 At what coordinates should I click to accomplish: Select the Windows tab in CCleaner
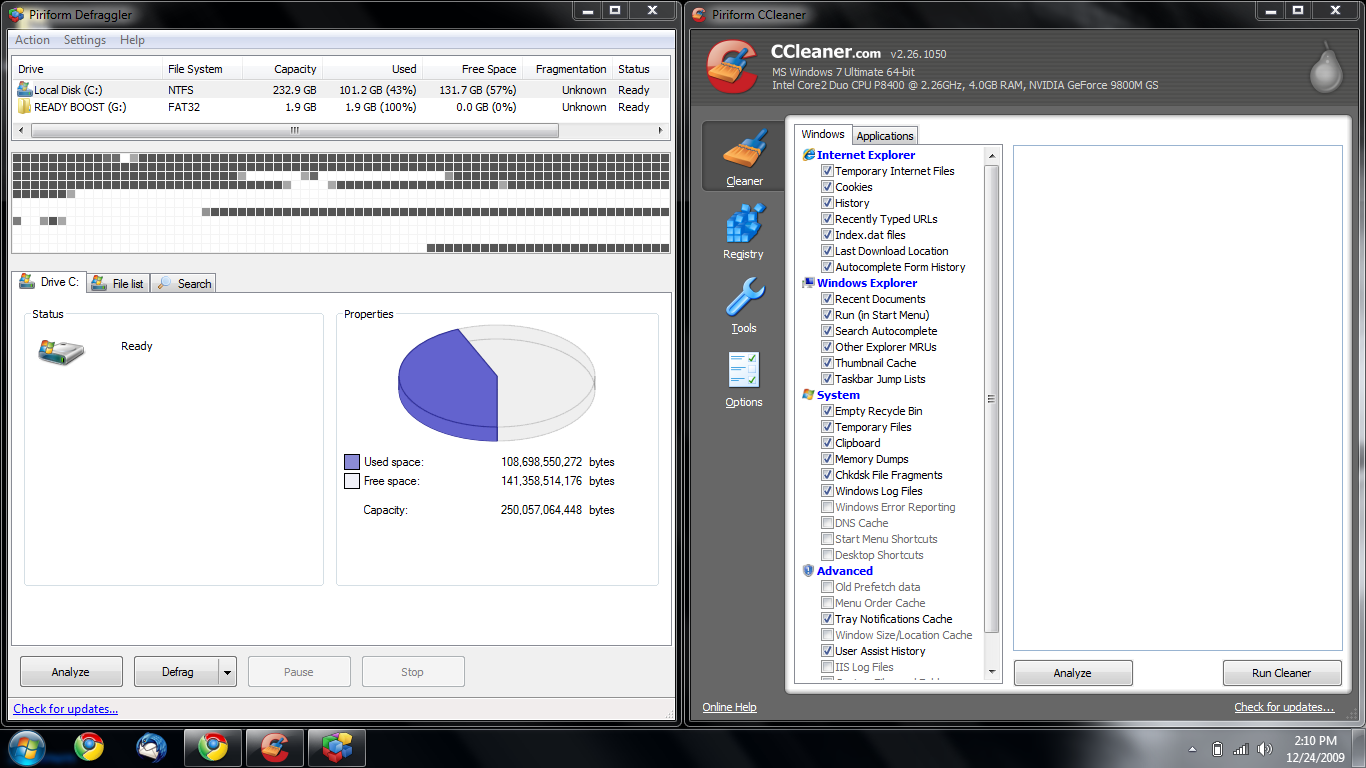click(x=823, y=134)
